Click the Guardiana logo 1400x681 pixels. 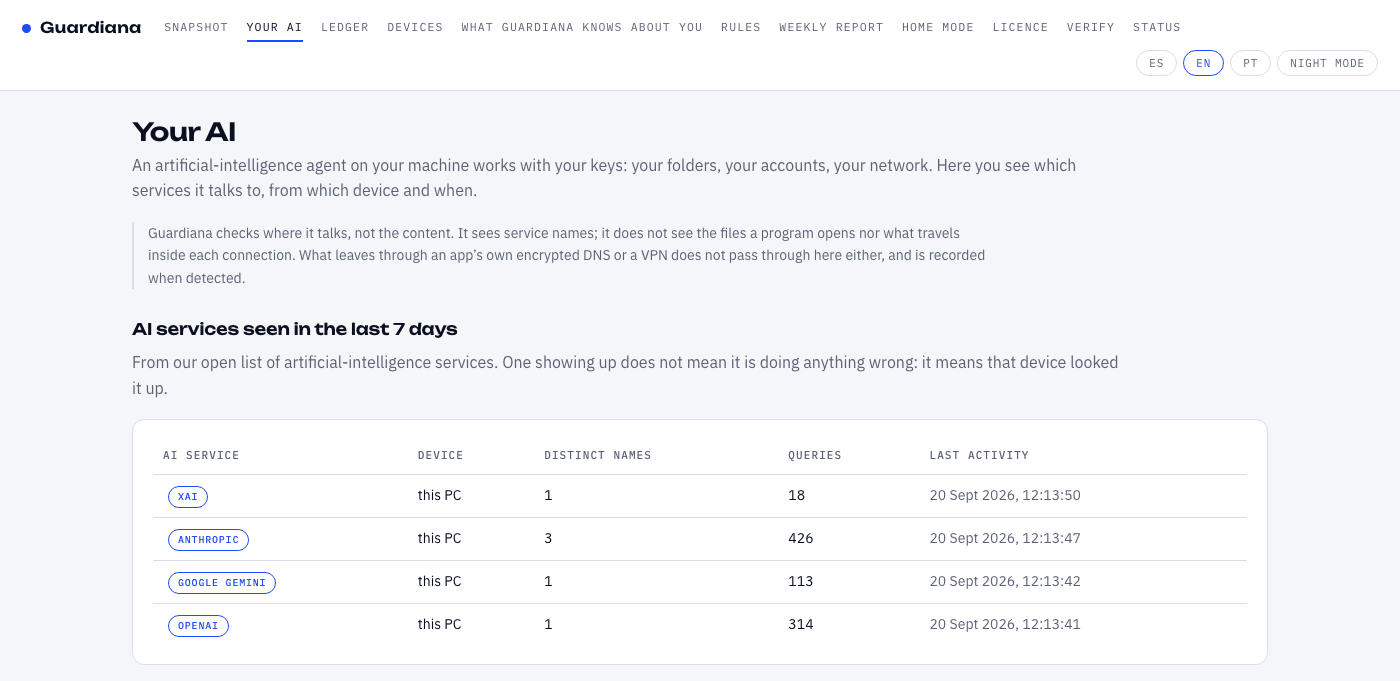coord(81,28)
